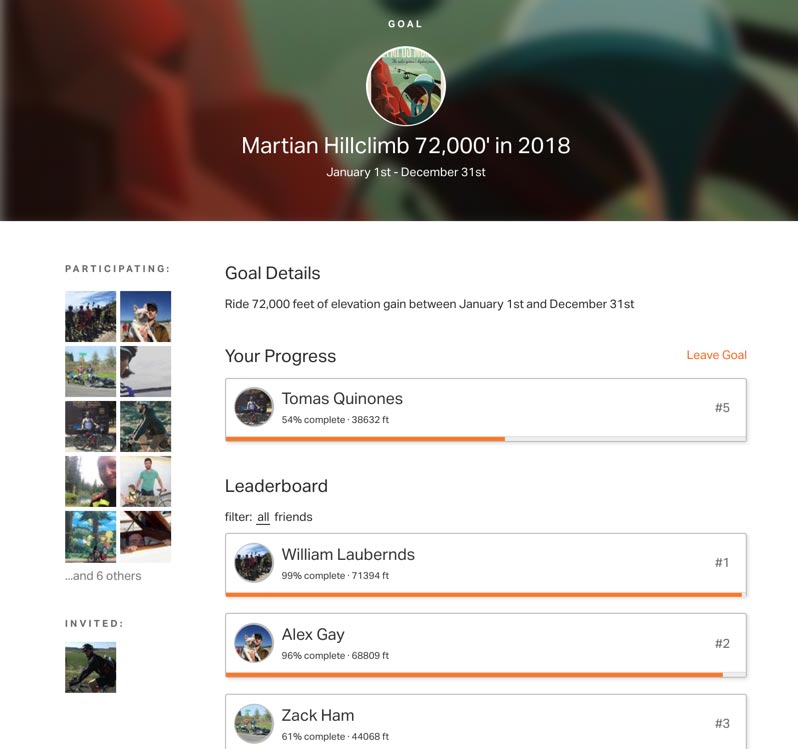Select the group-of-cyclists participant thumbnail
Image resolution: width=798 pixels, height=749 pixels.
pyautogui.click(x=91, y=316)
